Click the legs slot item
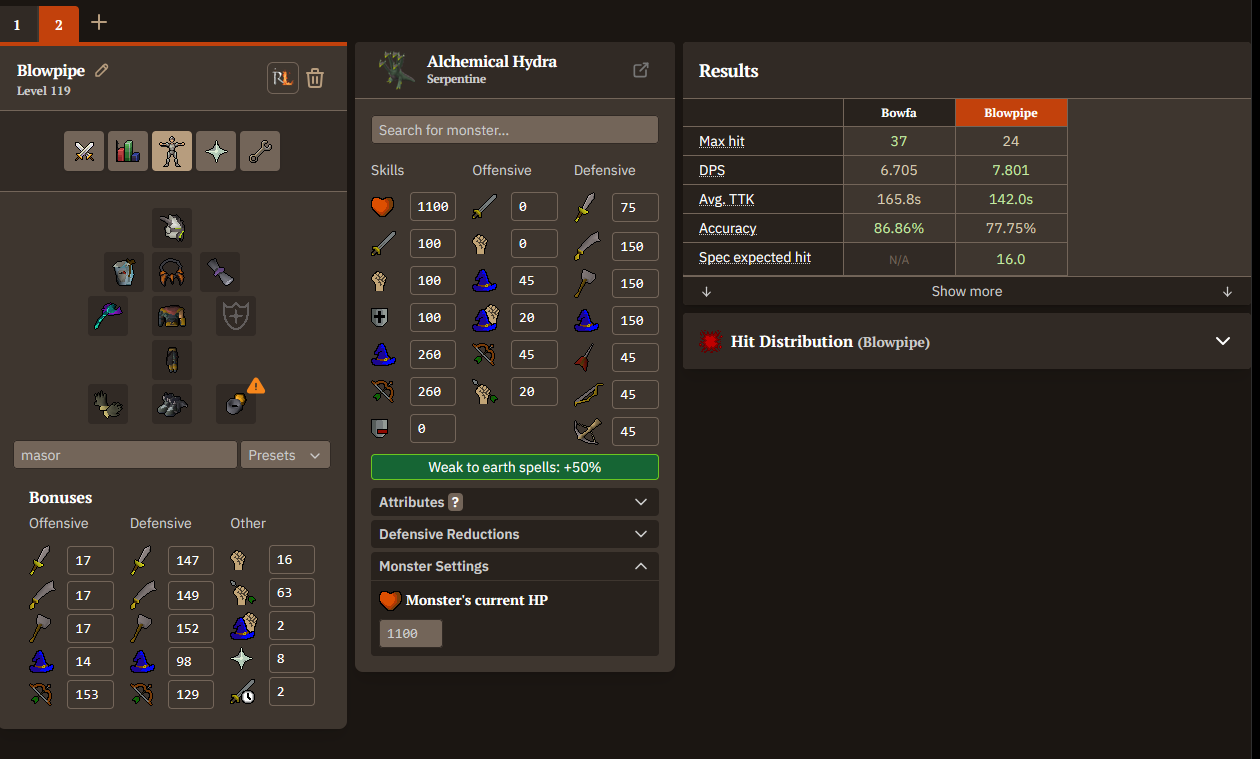Viewport: 1260px width, 759px height. (172, 360)
